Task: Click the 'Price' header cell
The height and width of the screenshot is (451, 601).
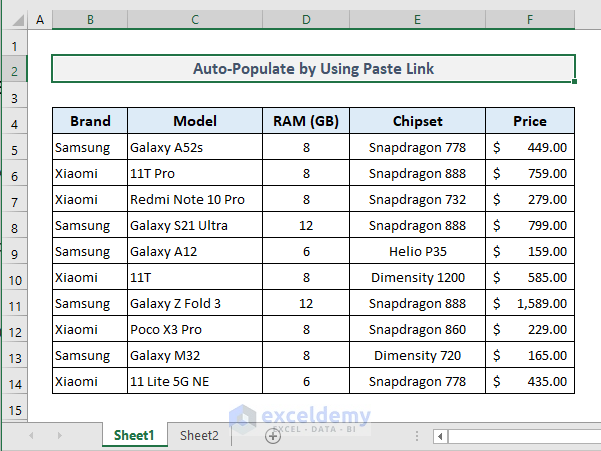Action: (530, 121)
